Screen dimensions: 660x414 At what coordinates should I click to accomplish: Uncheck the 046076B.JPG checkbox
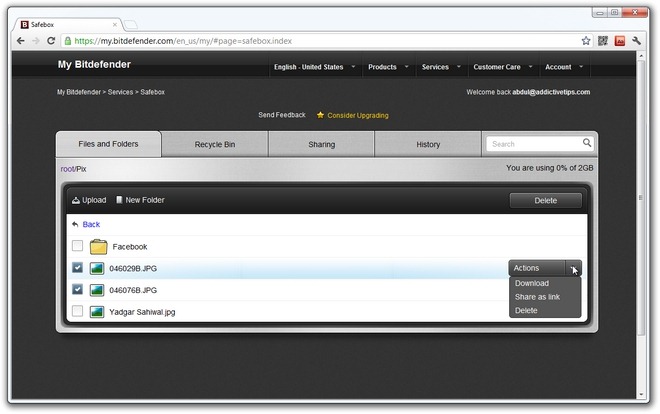(77, 289)
